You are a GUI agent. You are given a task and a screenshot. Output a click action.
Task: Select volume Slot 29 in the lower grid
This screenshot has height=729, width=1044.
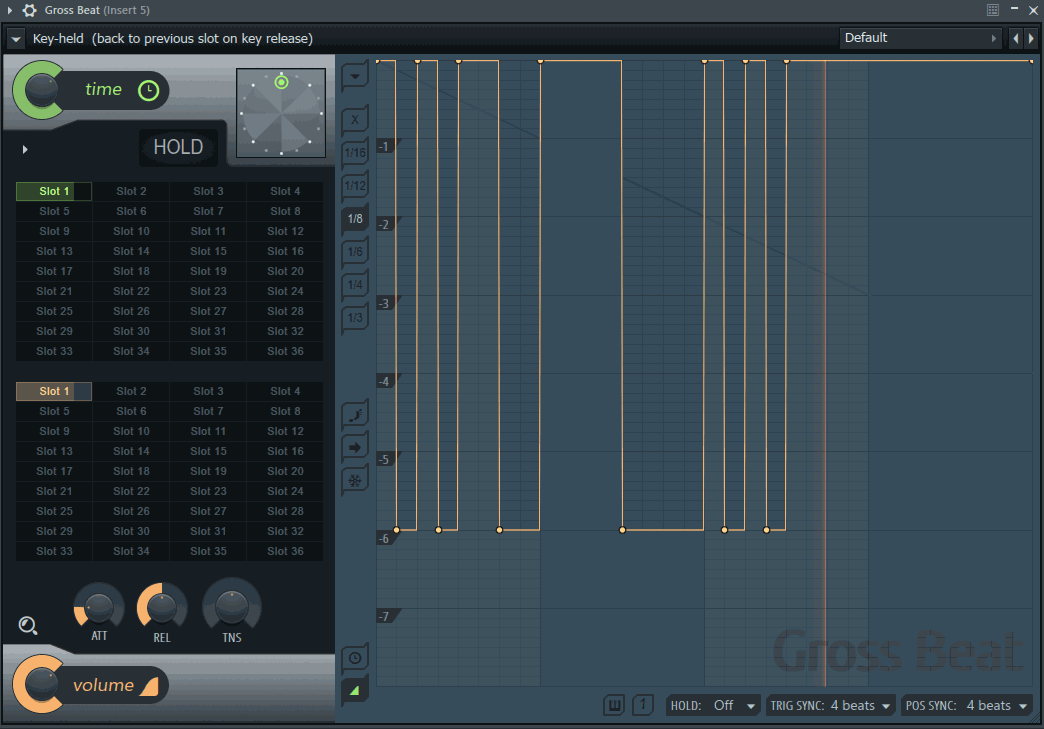tap(54, 531)
